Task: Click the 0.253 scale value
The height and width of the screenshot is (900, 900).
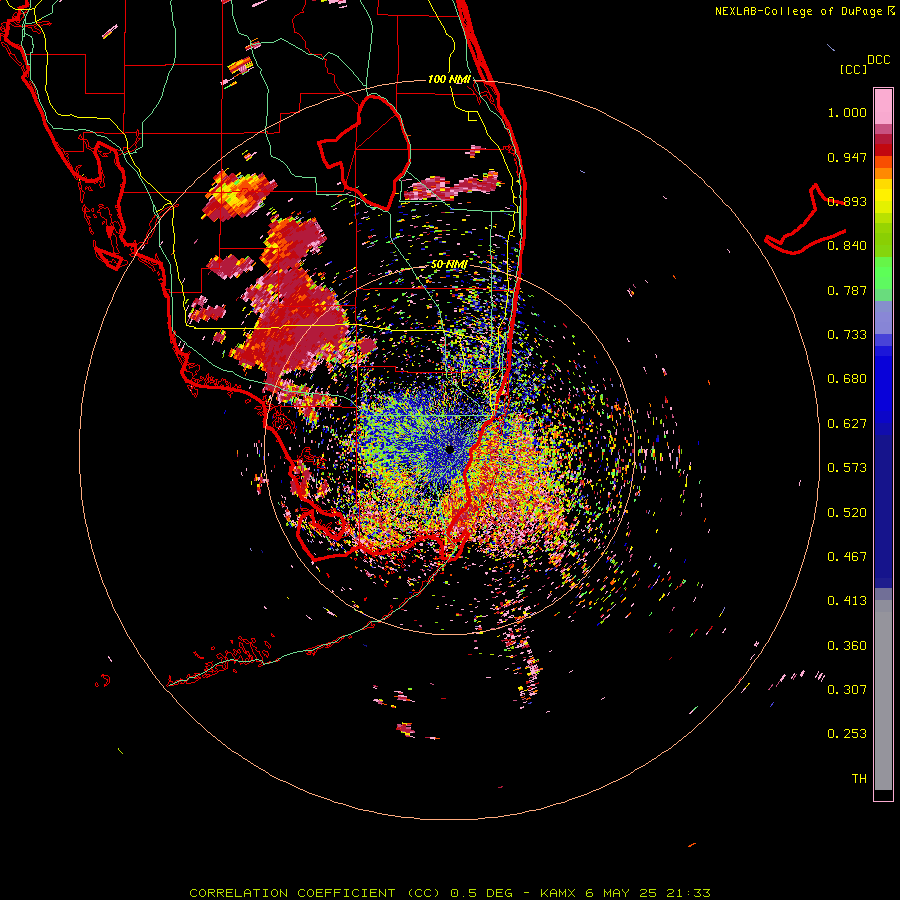Action: pos(847,734)
